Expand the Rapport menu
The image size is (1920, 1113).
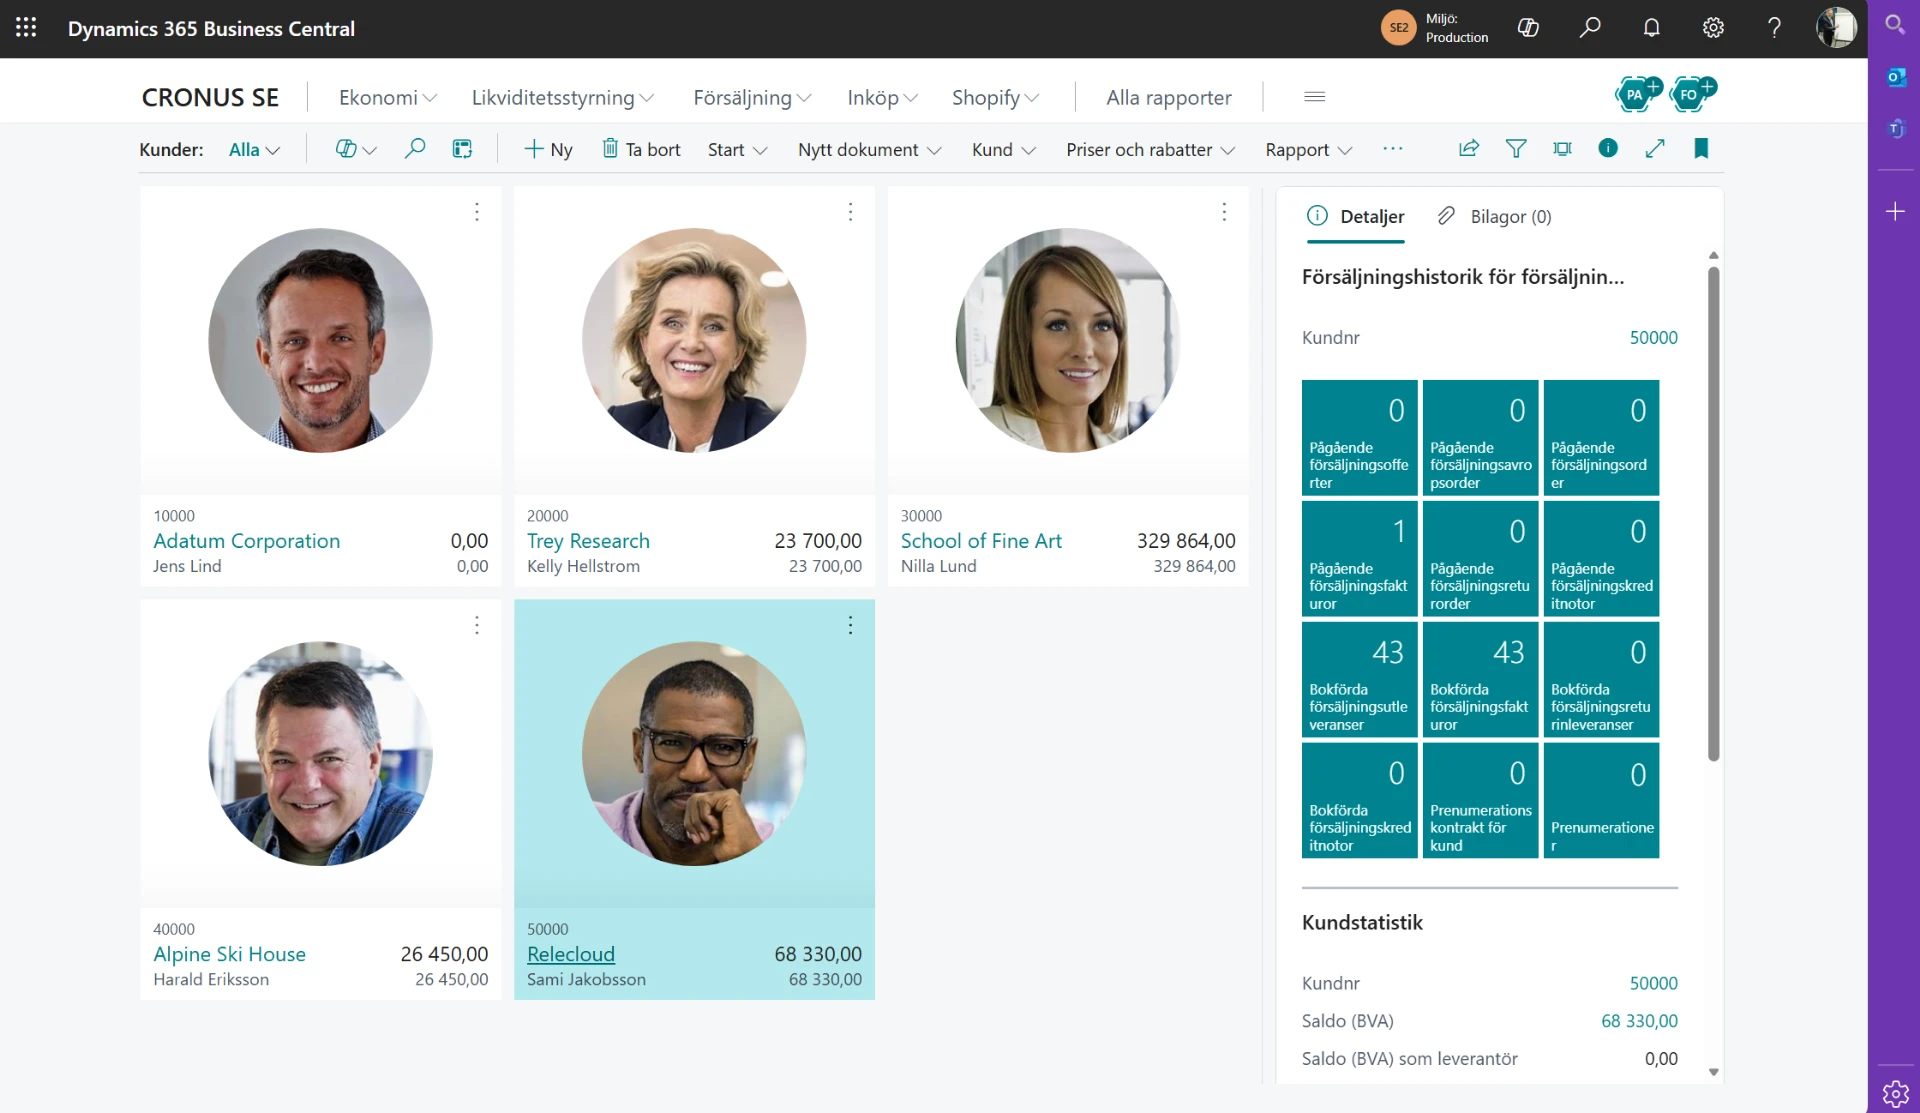tap(1308, 149)
